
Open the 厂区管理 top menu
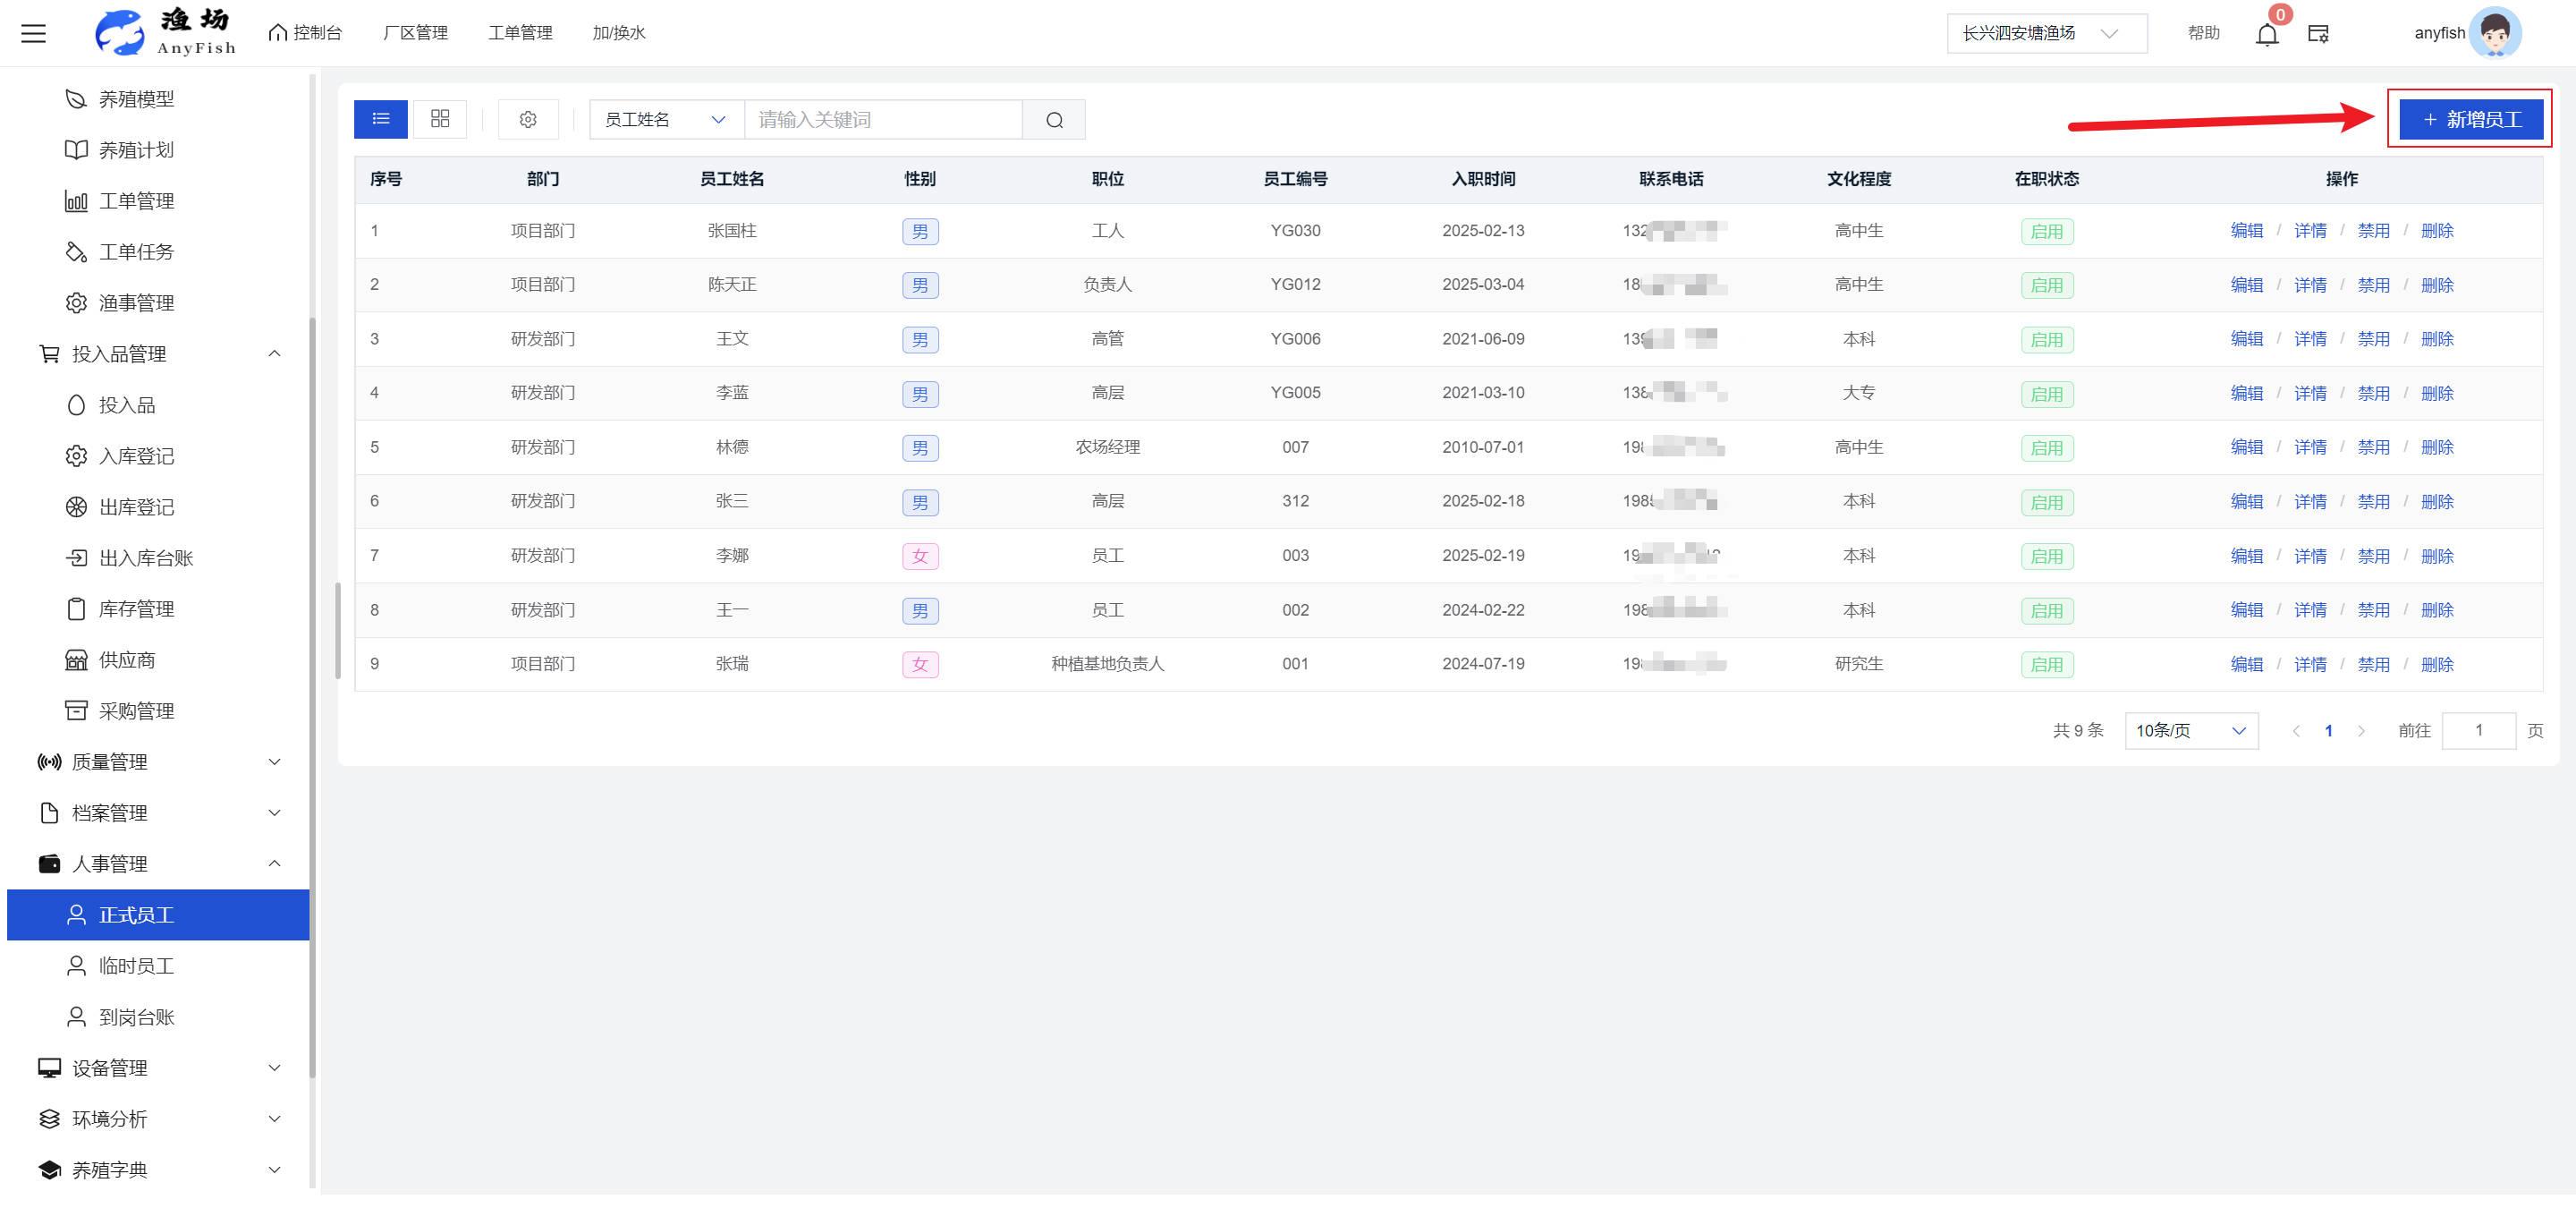tap(415, 33)
